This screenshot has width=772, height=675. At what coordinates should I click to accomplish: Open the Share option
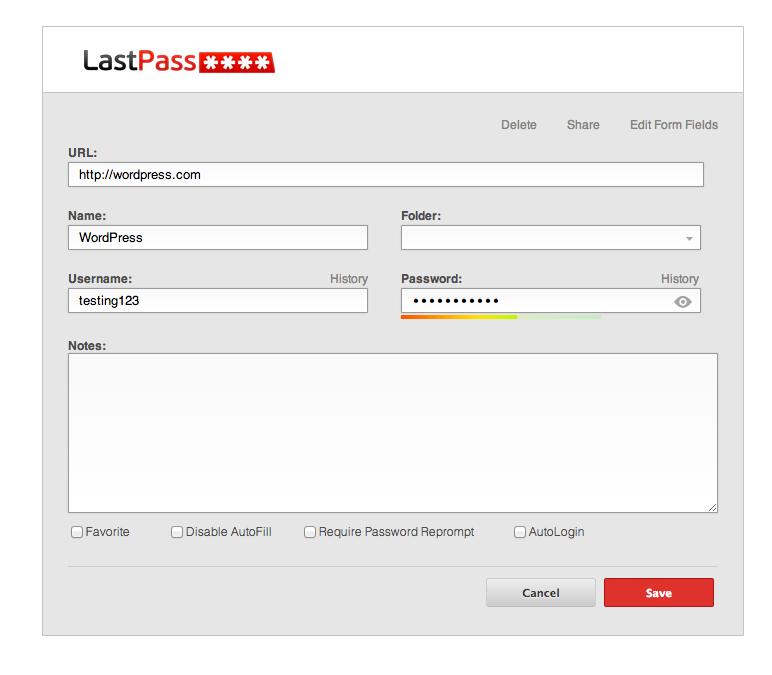583,125
